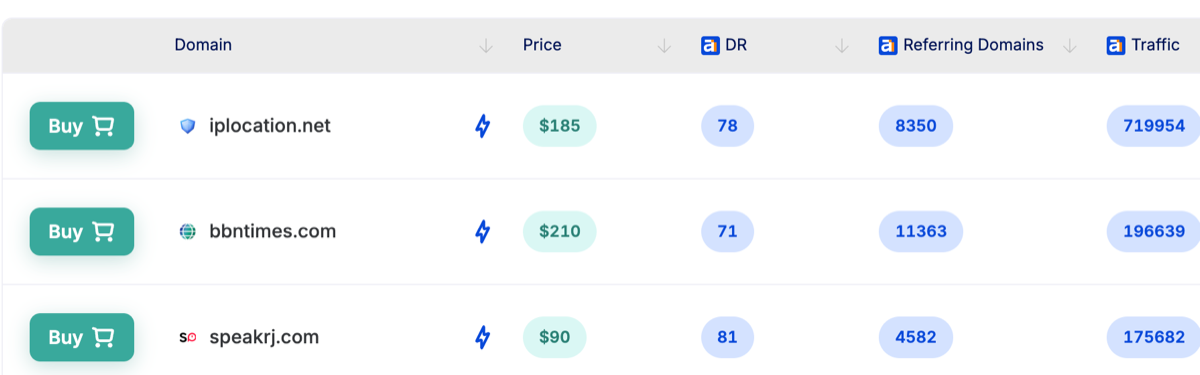The height and width of the screenshot is (375, 1200).
Task: Buy the iplocation.net domain
Action: click(82, 126)
